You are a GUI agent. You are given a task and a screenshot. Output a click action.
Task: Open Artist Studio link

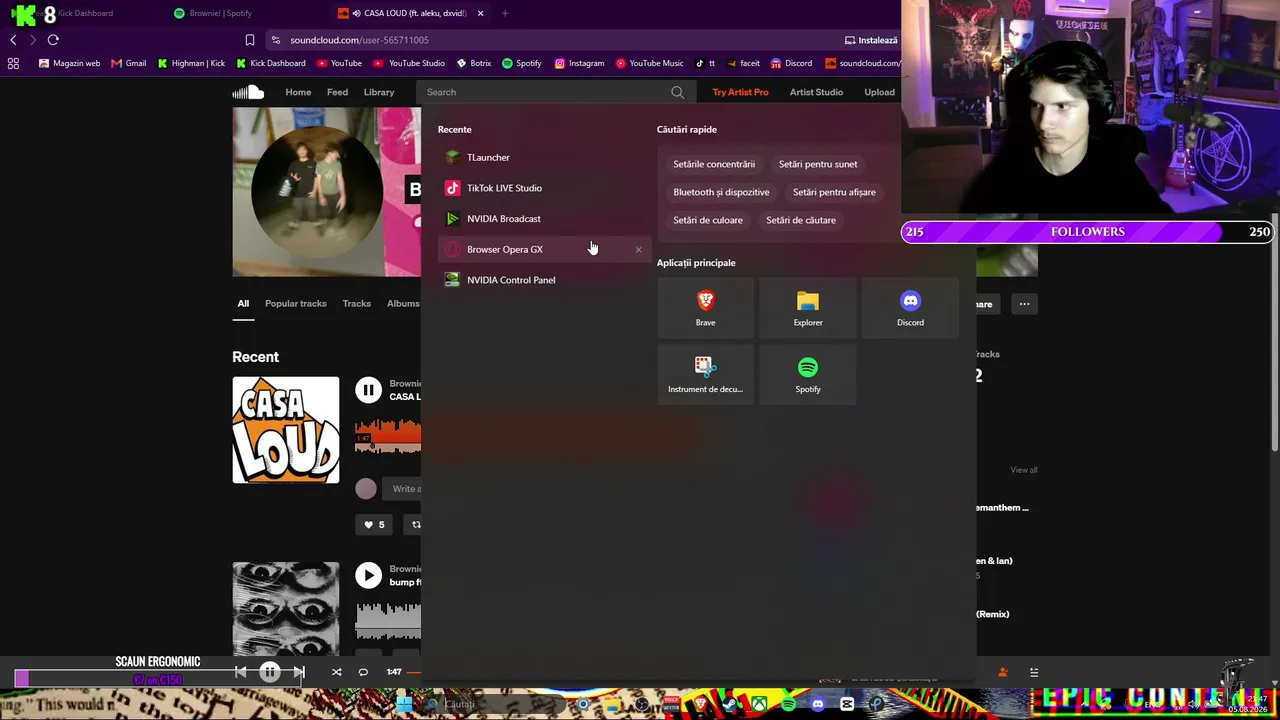click(x=816, y=92)
